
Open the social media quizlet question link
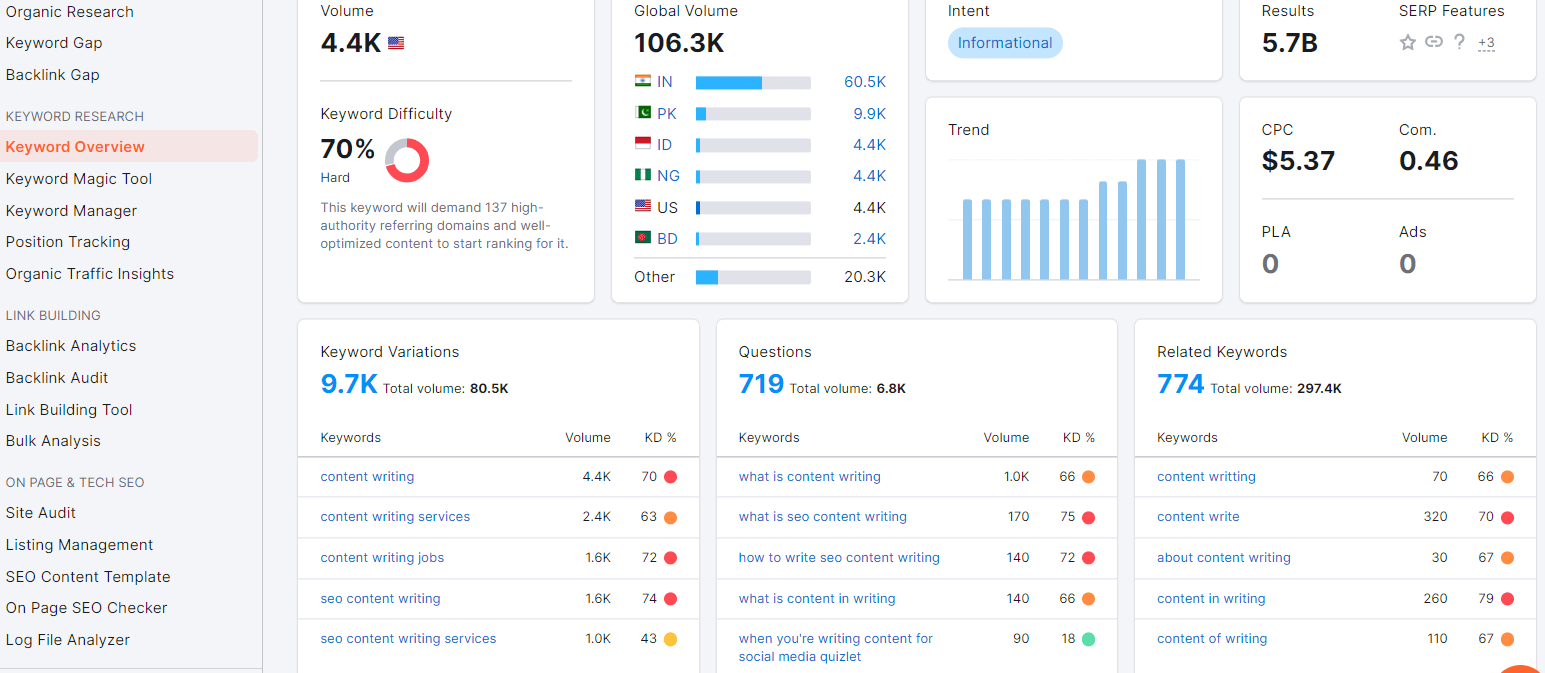point(836,648)
